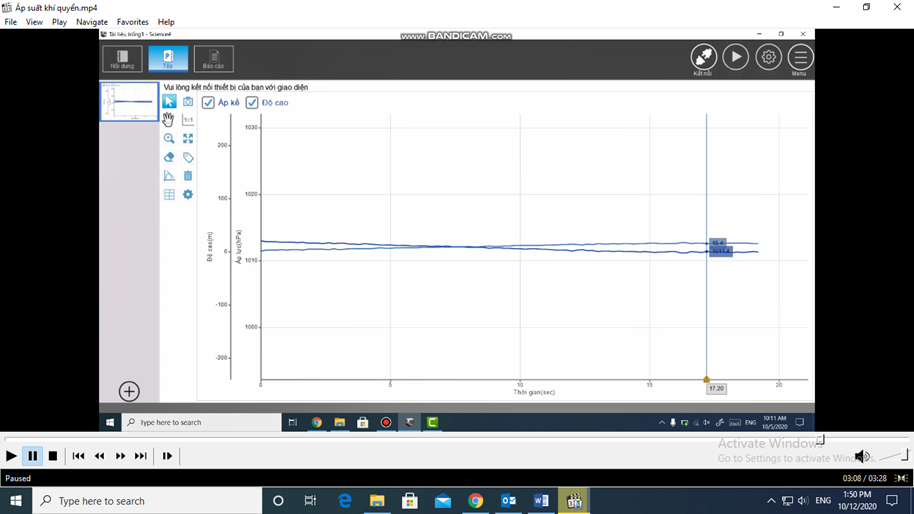The height and width of the screenshot is (514, 914).
Task: Open the View menu
Action: pos(34,22)
